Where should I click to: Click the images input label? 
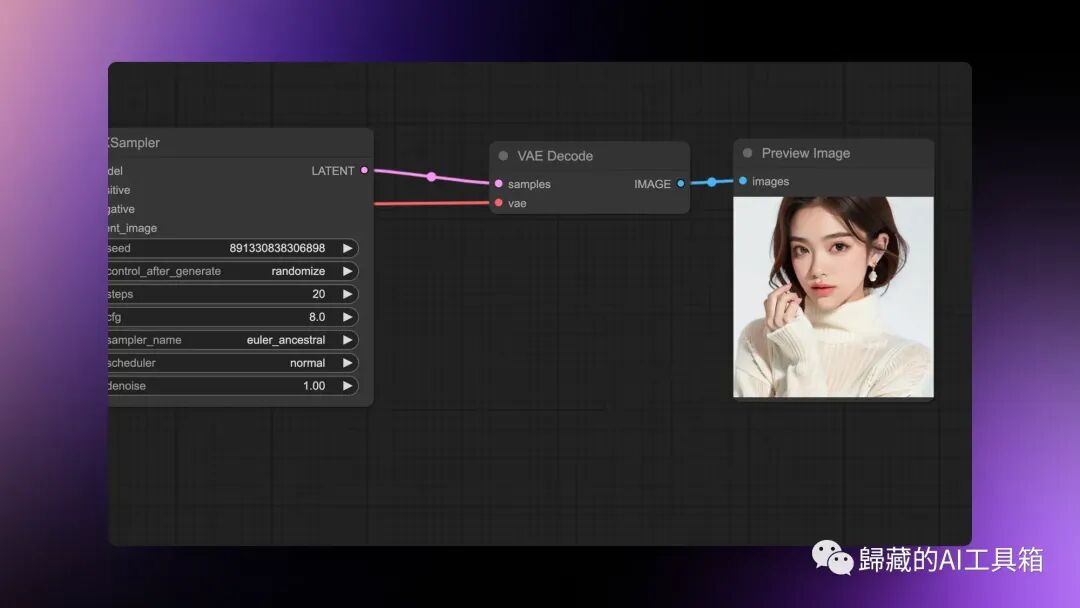click(x=771, y=182)
